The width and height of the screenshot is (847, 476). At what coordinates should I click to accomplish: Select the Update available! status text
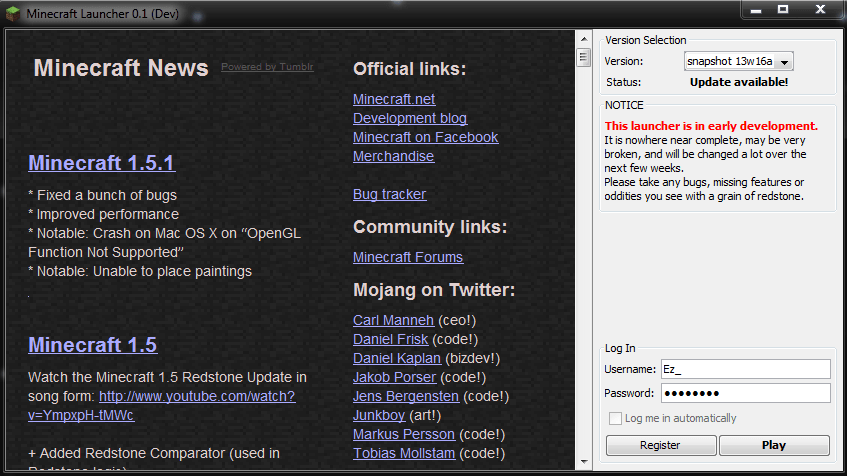click(x=739, y=82)
